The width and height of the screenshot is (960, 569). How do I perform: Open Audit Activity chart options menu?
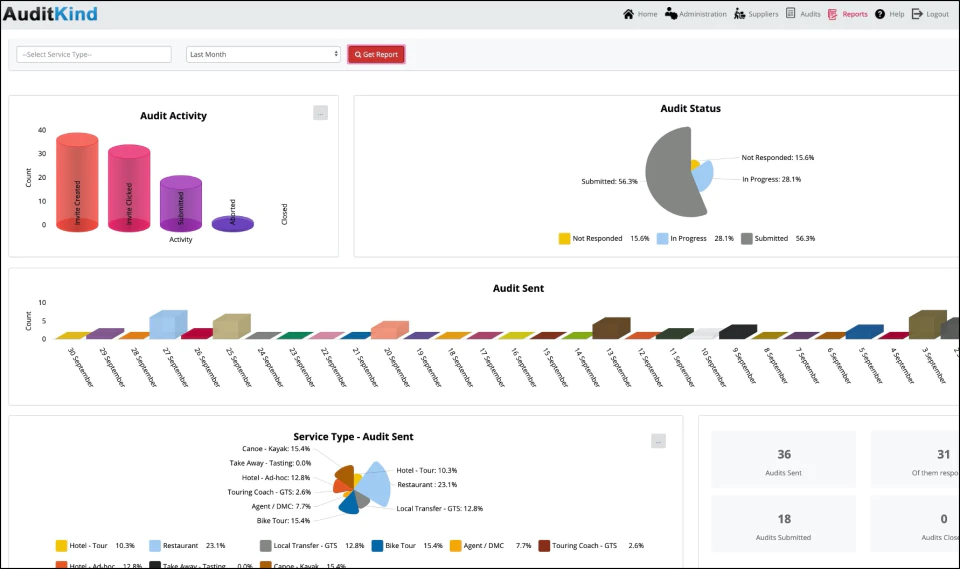point(320,113)
